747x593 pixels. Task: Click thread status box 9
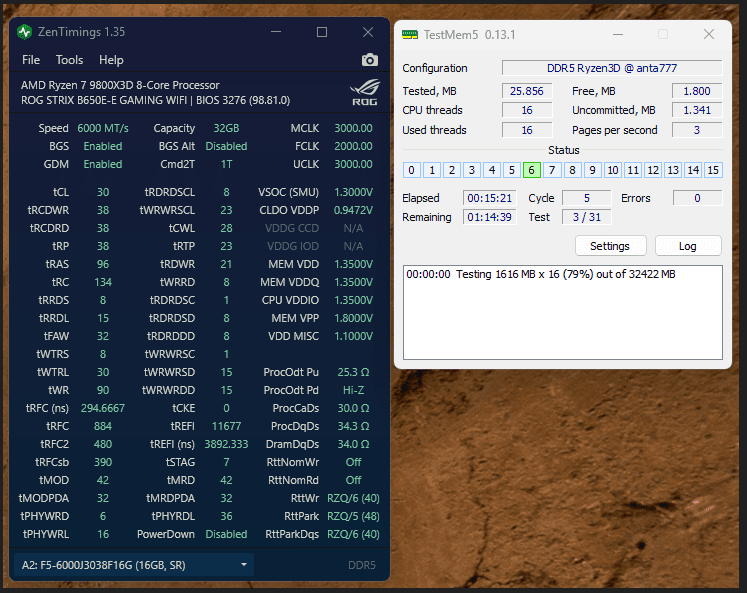point(592,170)
